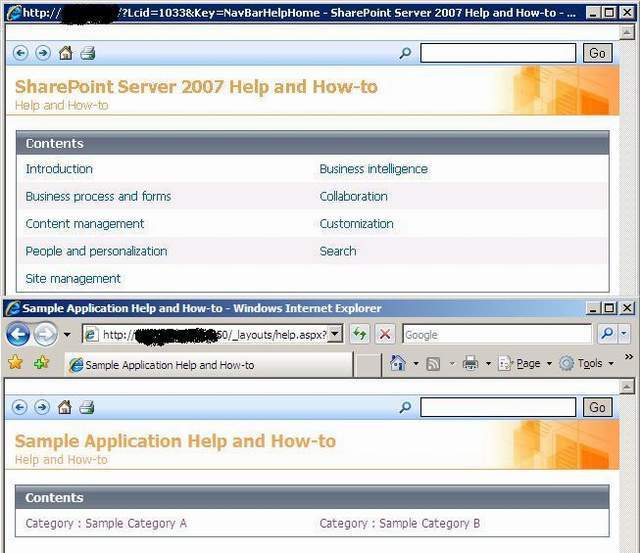Image resolution: width=640 pixels, height=553 pixels.
Task: Open the Home button dropdown arrow
Action: click(416, 363)
